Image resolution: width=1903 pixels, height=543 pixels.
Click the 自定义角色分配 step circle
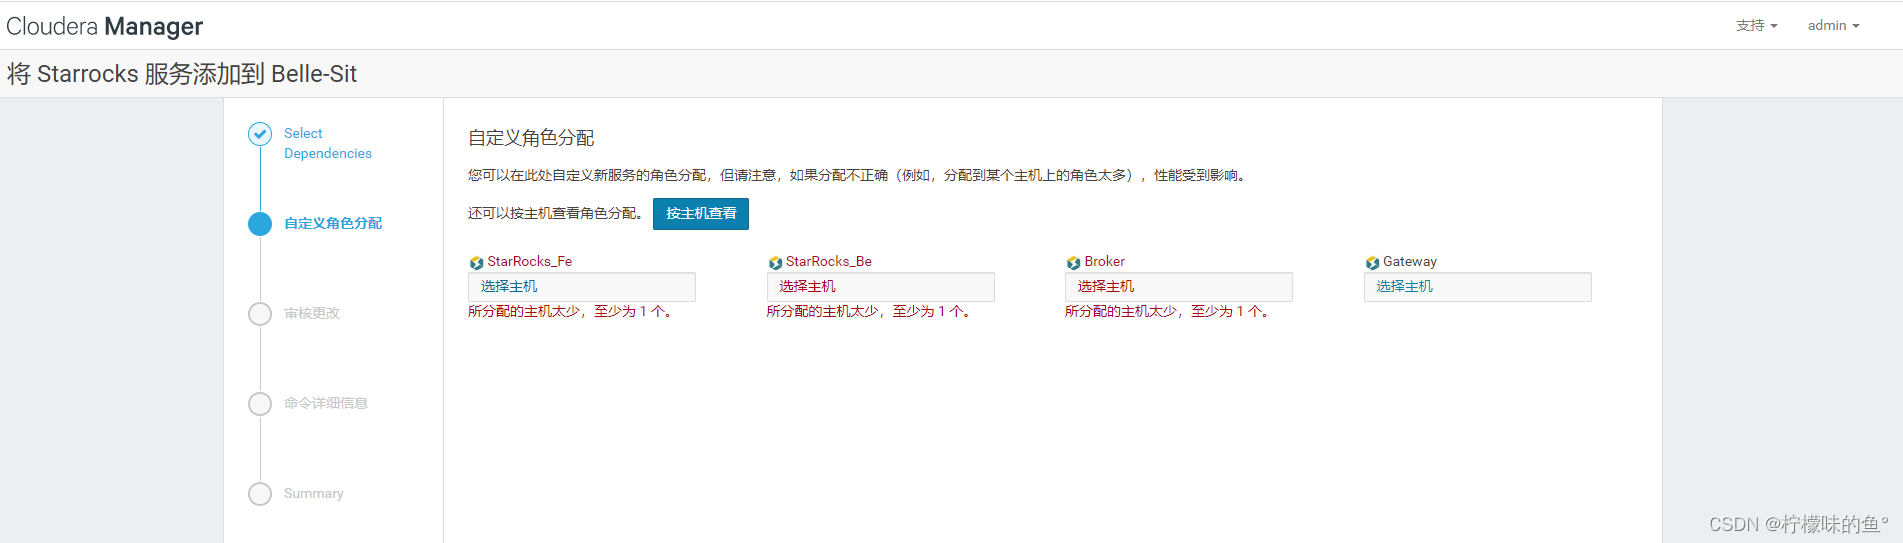260,224
